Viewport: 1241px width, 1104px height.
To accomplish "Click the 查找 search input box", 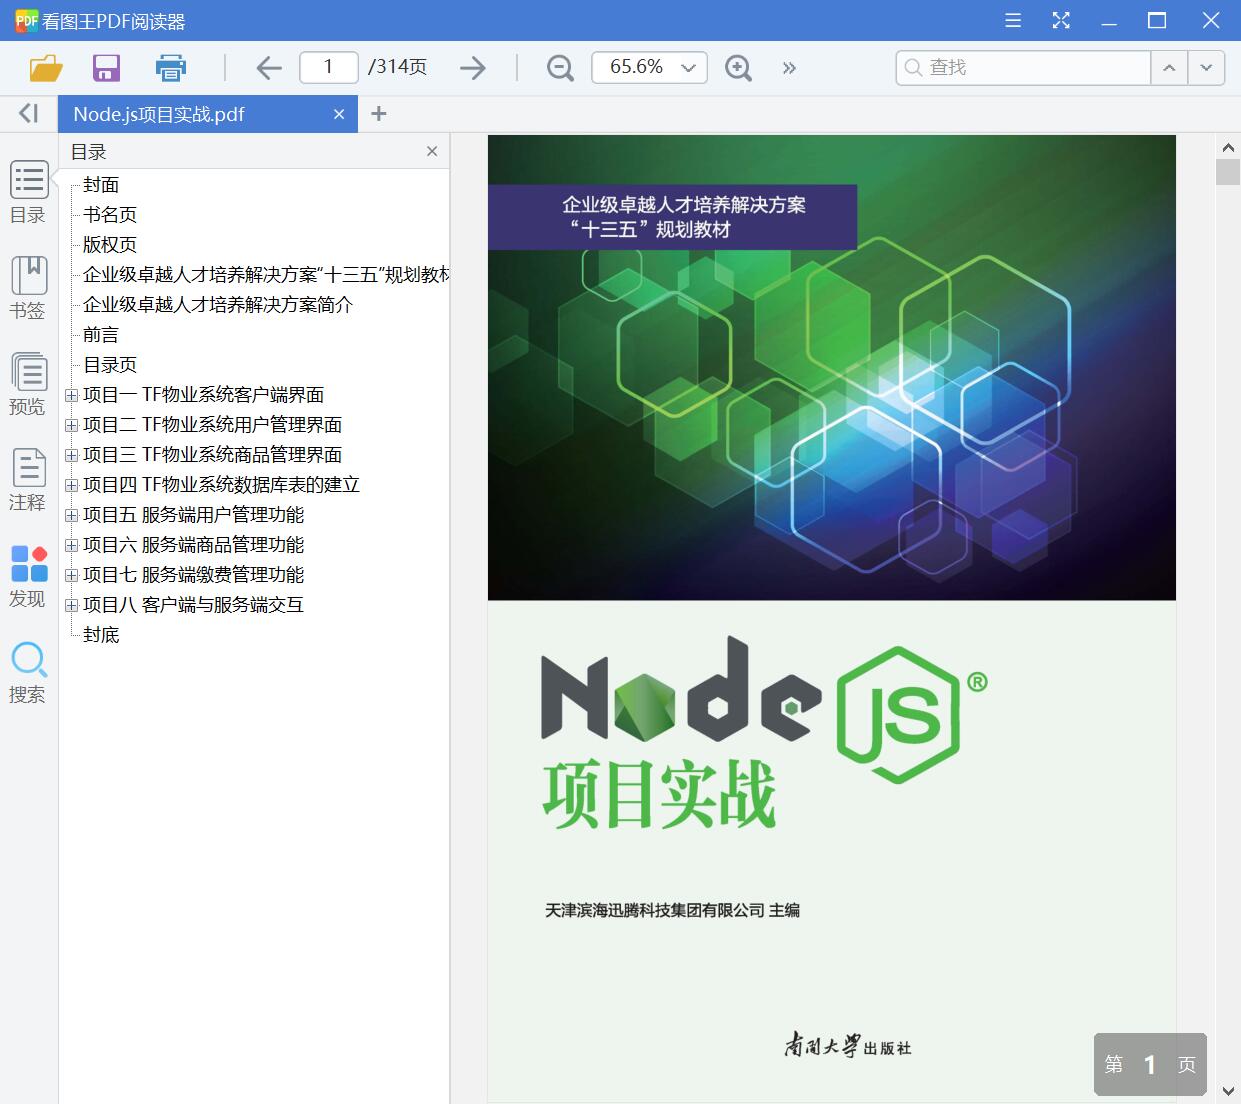I will click(1023, 67).
